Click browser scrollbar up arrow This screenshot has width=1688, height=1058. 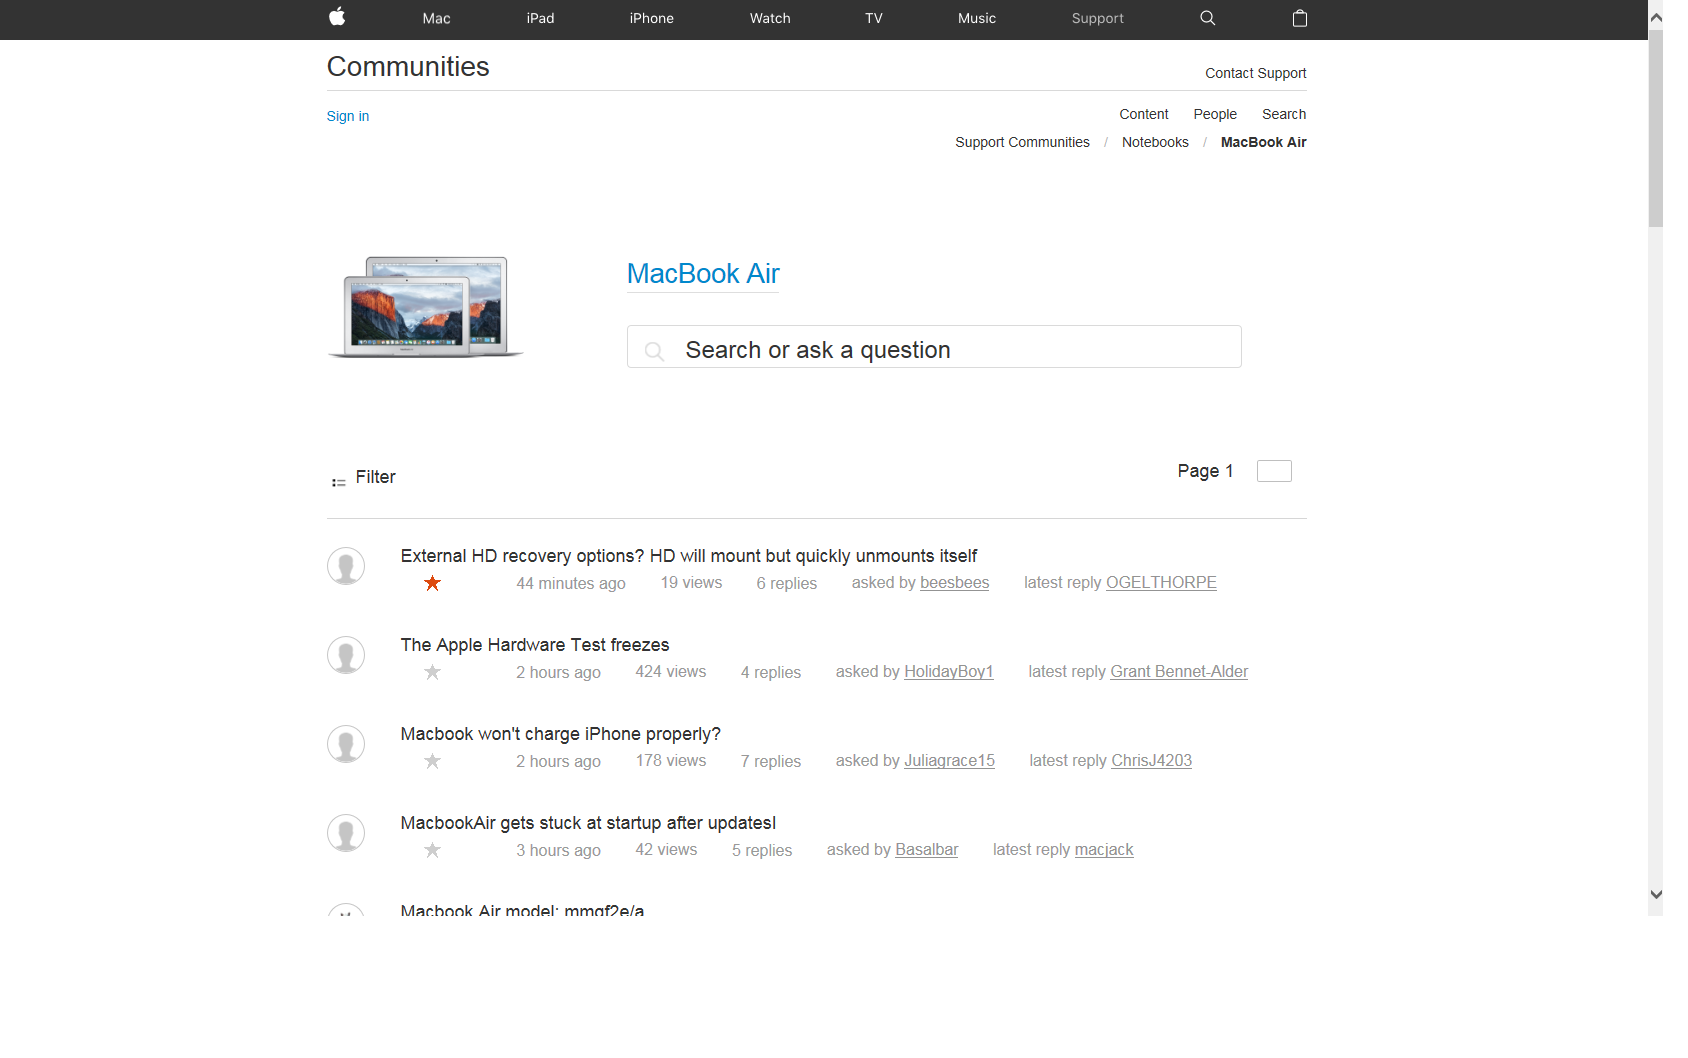pyautogui.click(x=1655, y=17)
